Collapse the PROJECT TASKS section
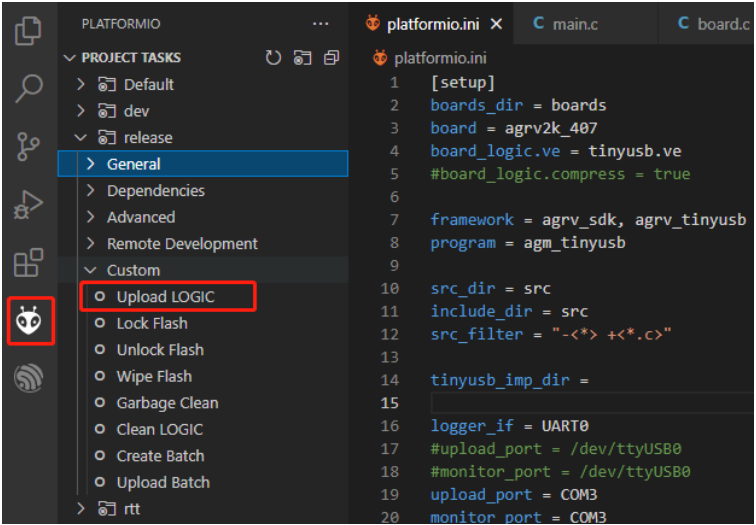 [70, 58]
